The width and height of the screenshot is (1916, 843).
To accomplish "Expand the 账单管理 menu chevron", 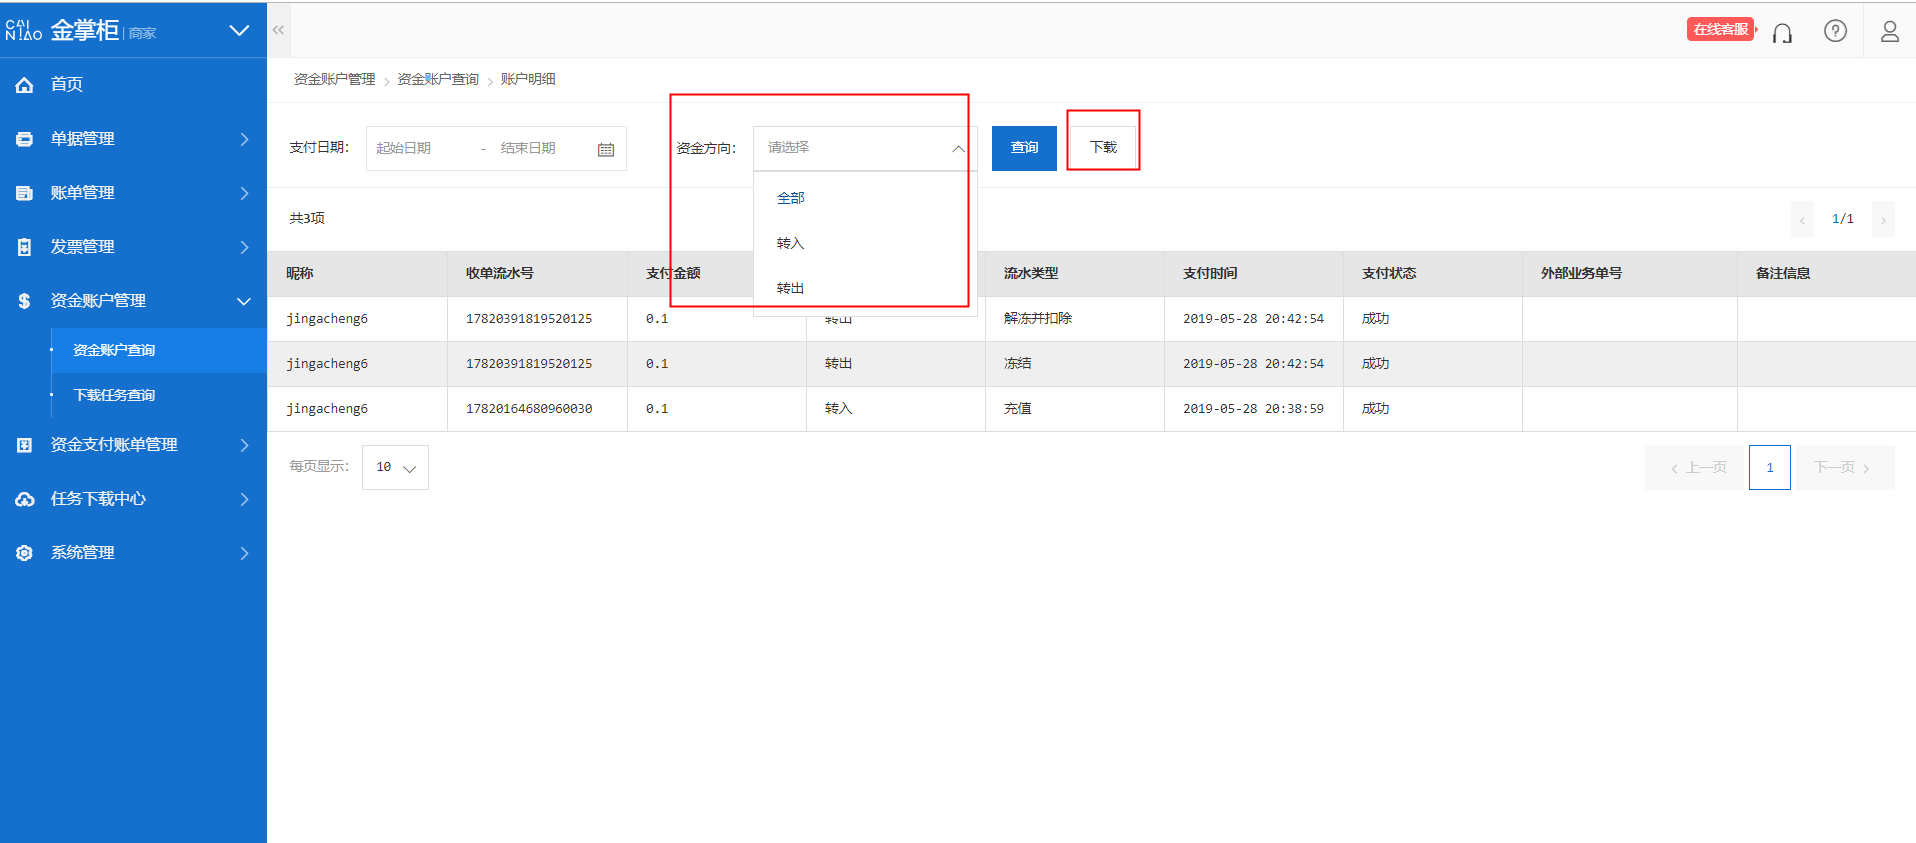I will coord(245,193).
